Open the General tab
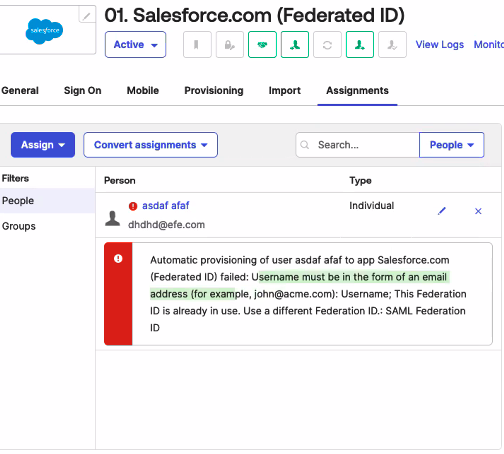 [x=20, y=90]
